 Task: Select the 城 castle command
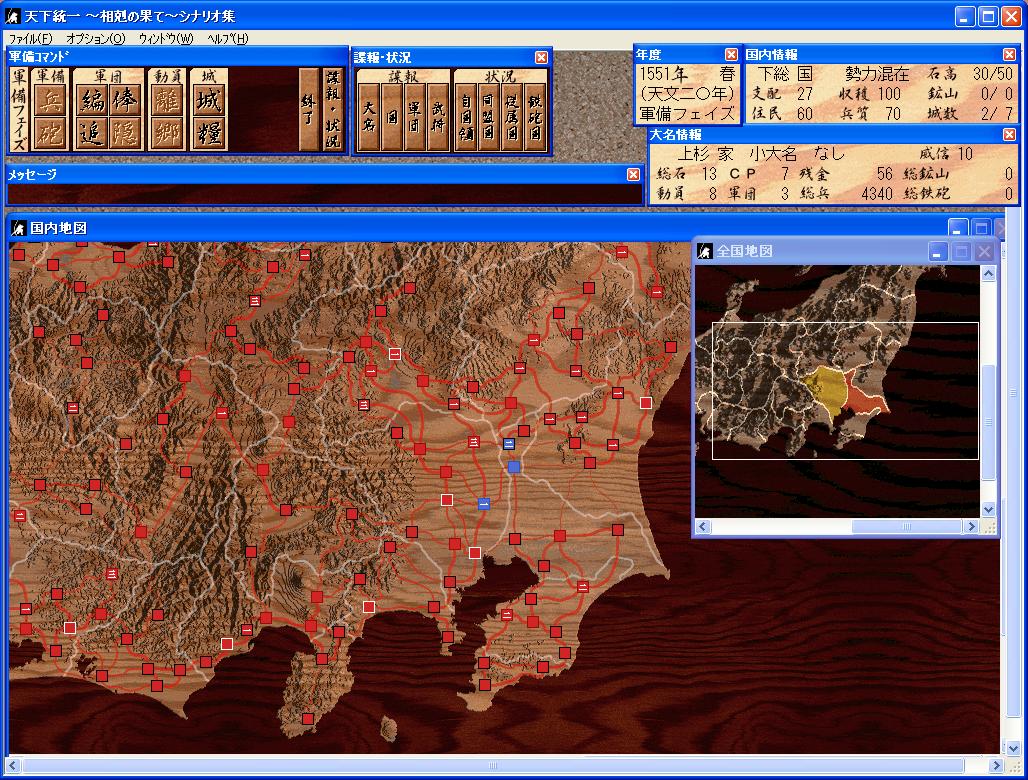point(208,100)
